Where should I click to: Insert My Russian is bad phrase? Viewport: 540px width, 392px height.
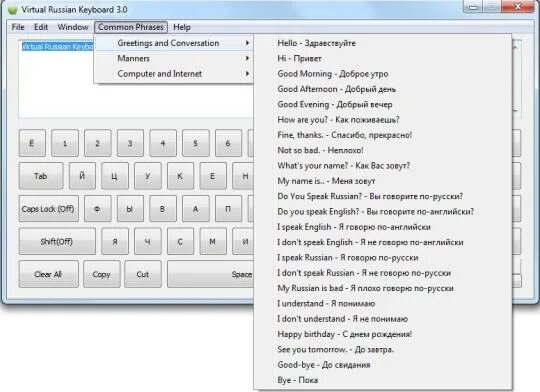click(x=382, y=288)
